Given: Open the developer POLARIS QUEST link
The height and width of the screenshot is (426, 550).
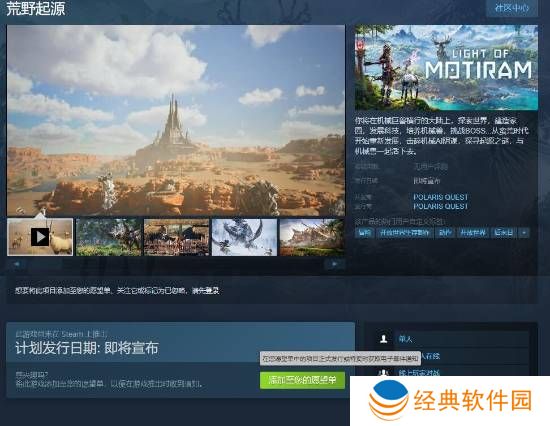Looking at the screenshot, I should 441,197.
